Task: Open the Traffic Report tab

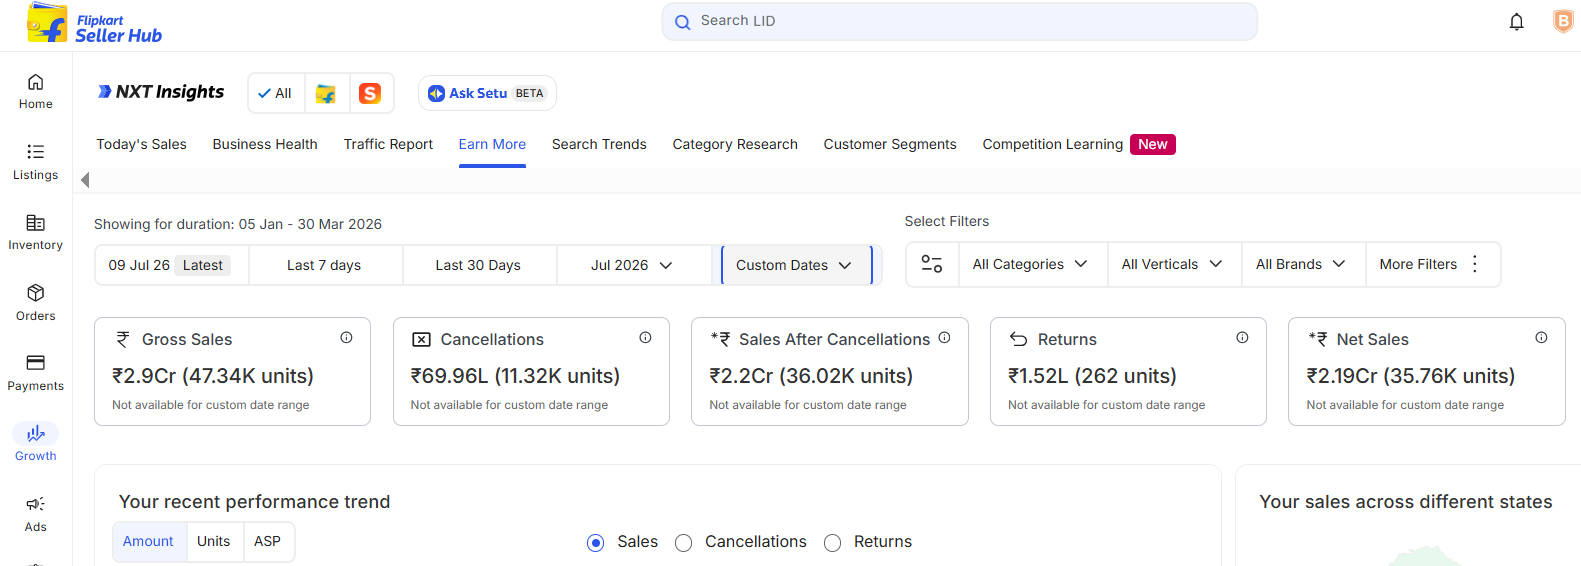Action: [388, 144]
